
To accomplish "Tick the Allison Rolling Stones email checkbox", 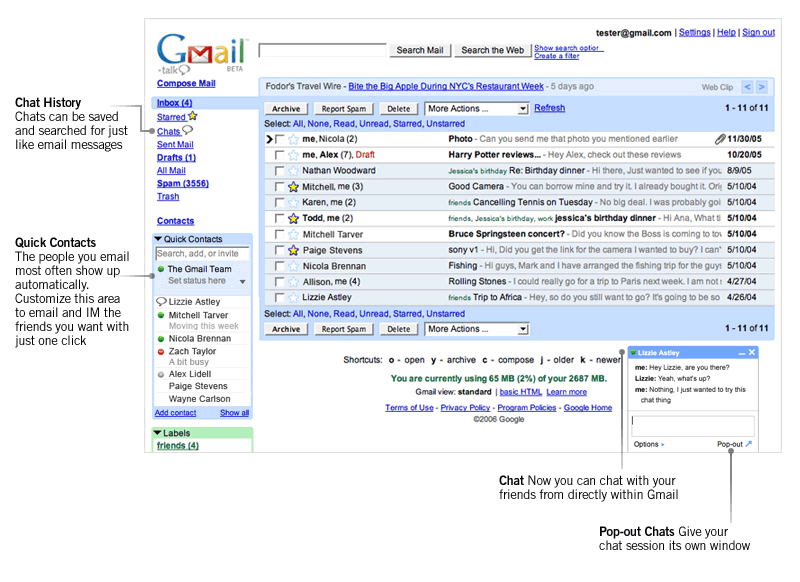I will click(279, 282).
